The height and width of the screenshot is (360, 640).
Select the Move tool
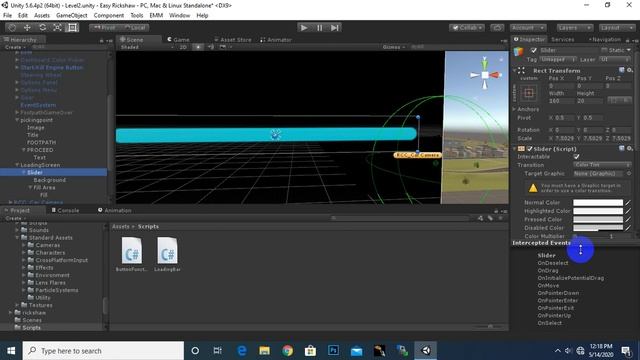pyautogui.click(x=27, y=28)
